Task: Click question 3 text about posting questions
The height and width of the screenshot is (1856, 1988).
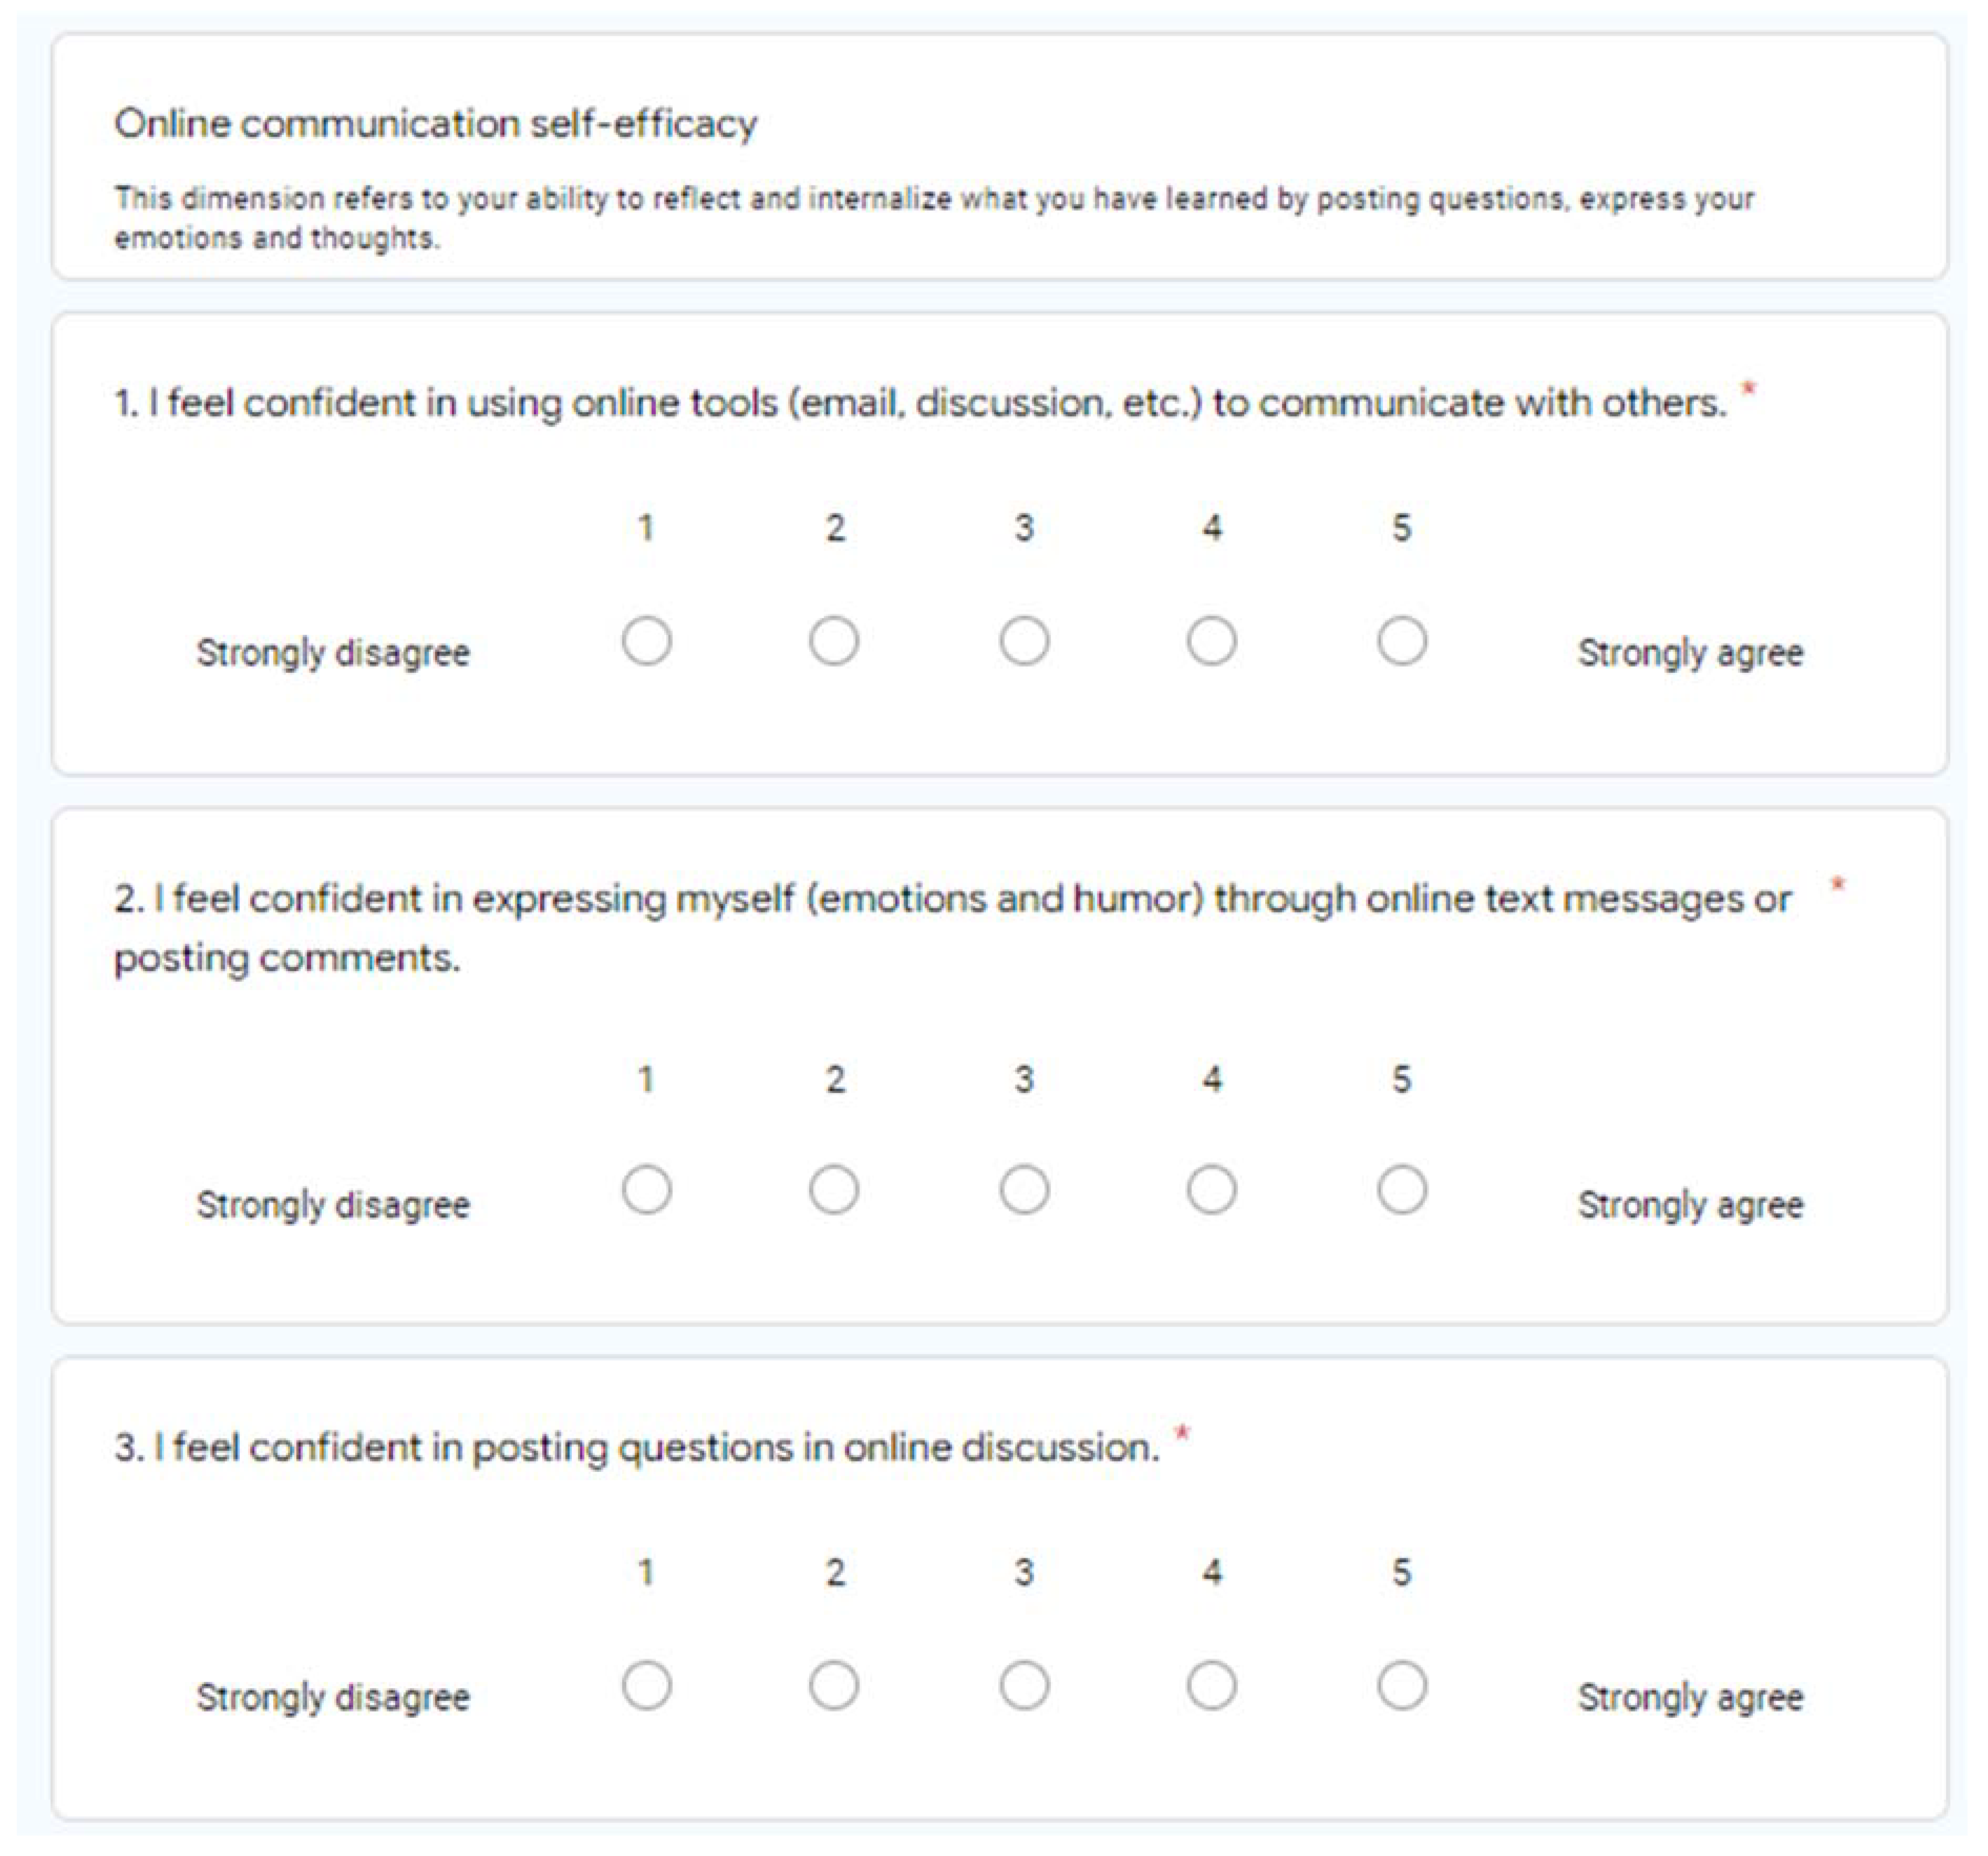Action: (x=636, y=1447)
